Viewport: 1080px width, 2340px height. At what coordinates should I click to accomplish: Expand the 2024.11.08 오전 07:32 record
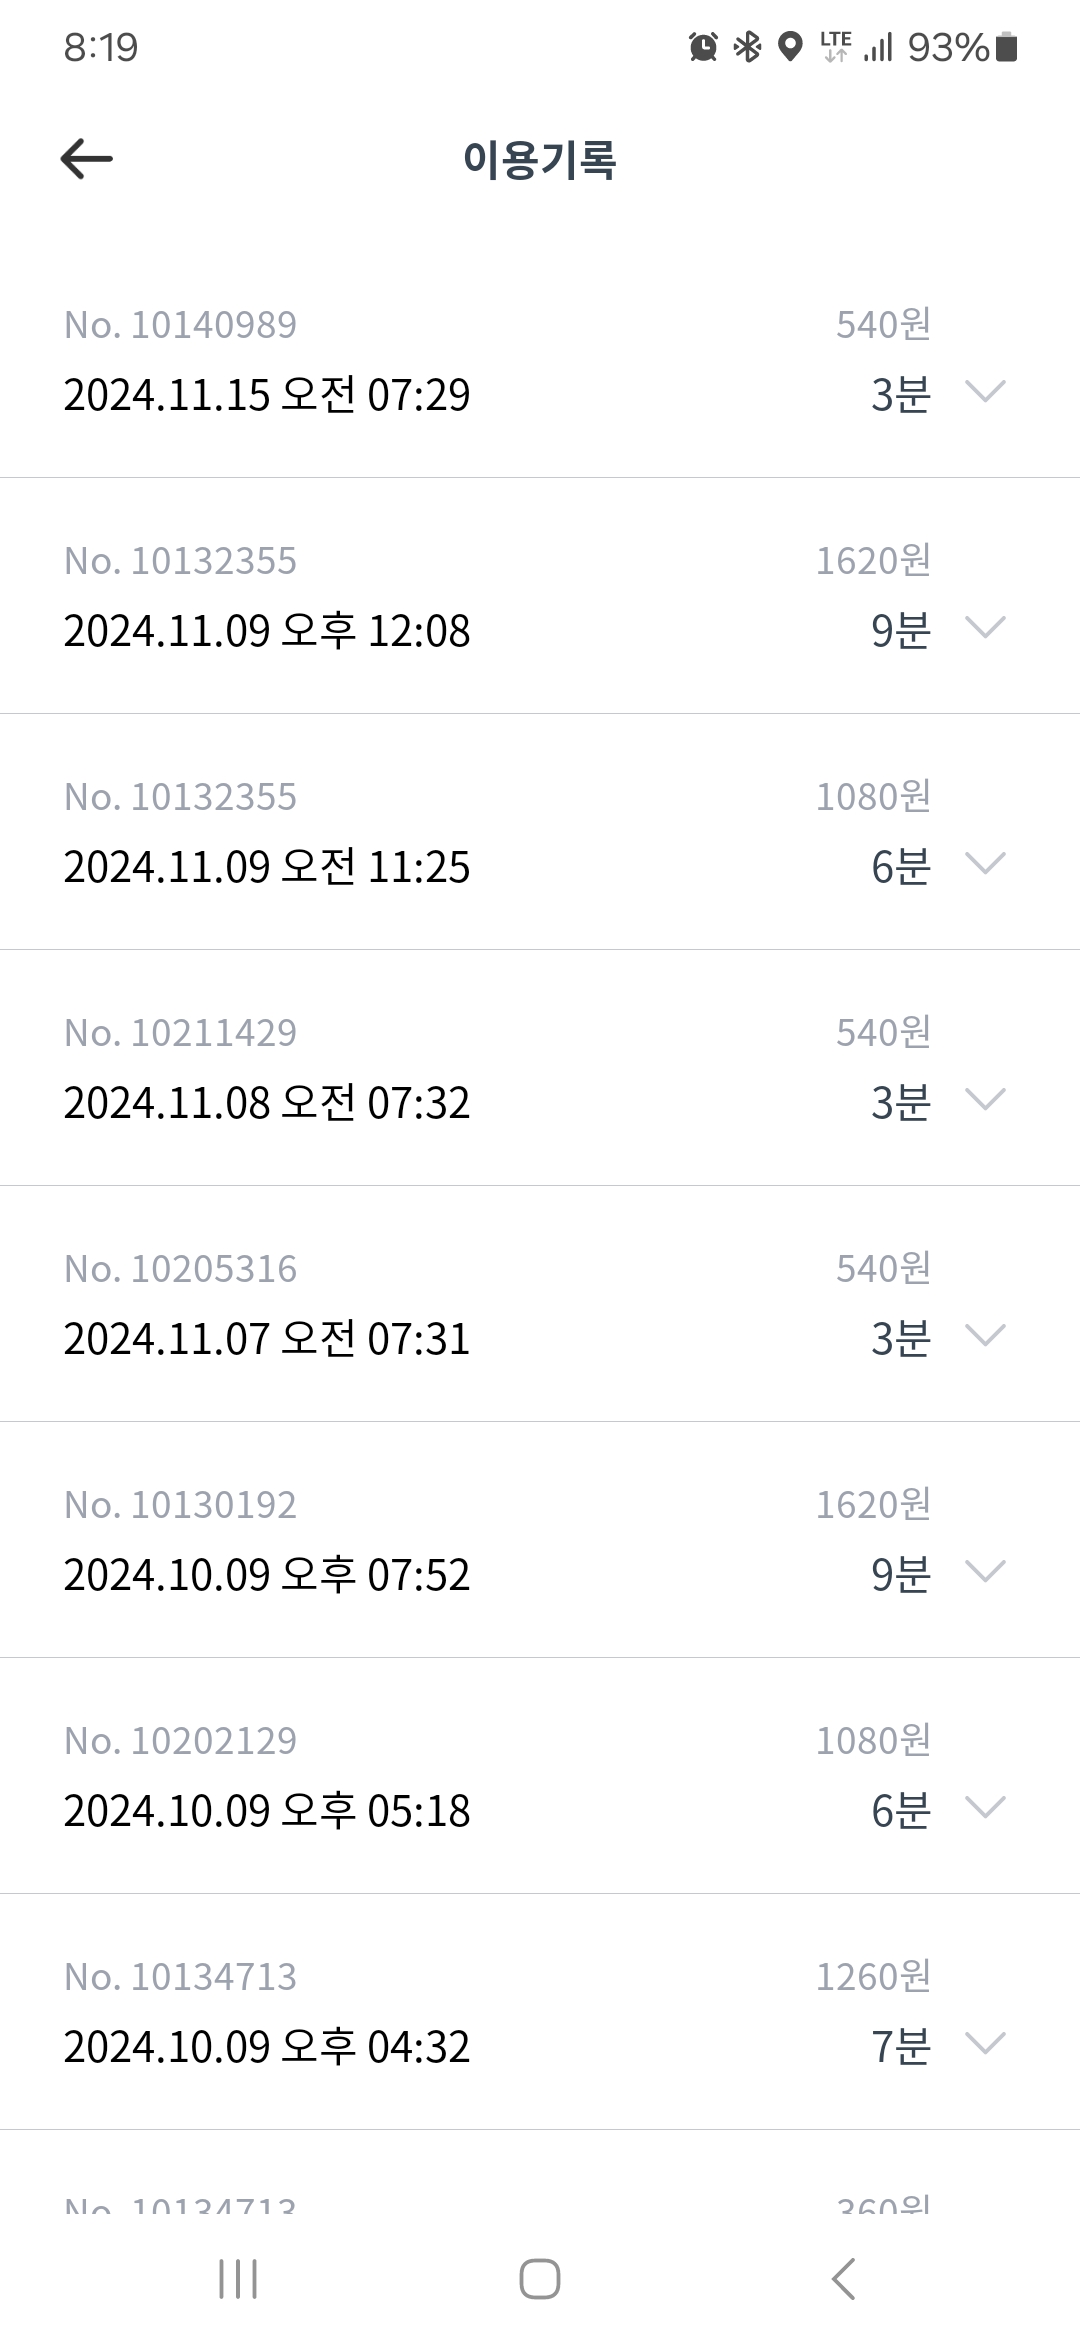pos(985,1100)
